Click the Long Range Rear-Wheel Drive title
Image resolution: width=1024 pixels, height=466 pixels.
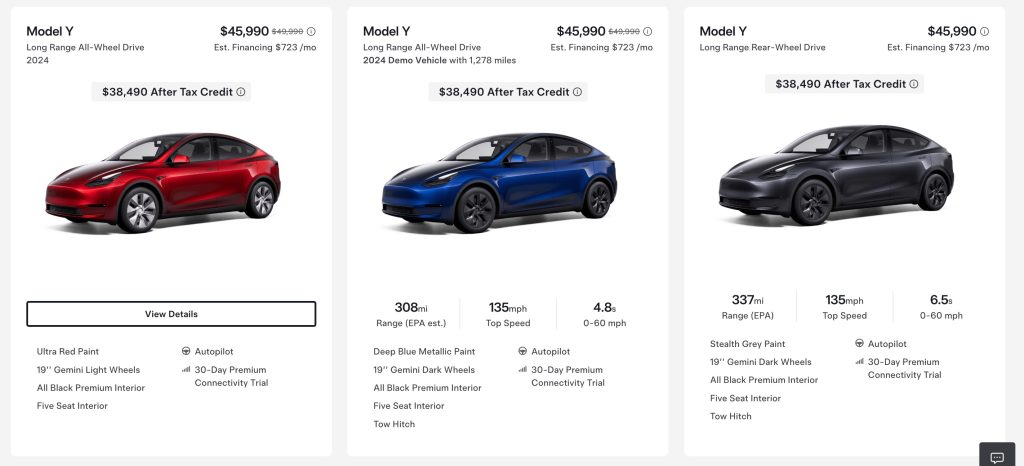tap(762, 47)
